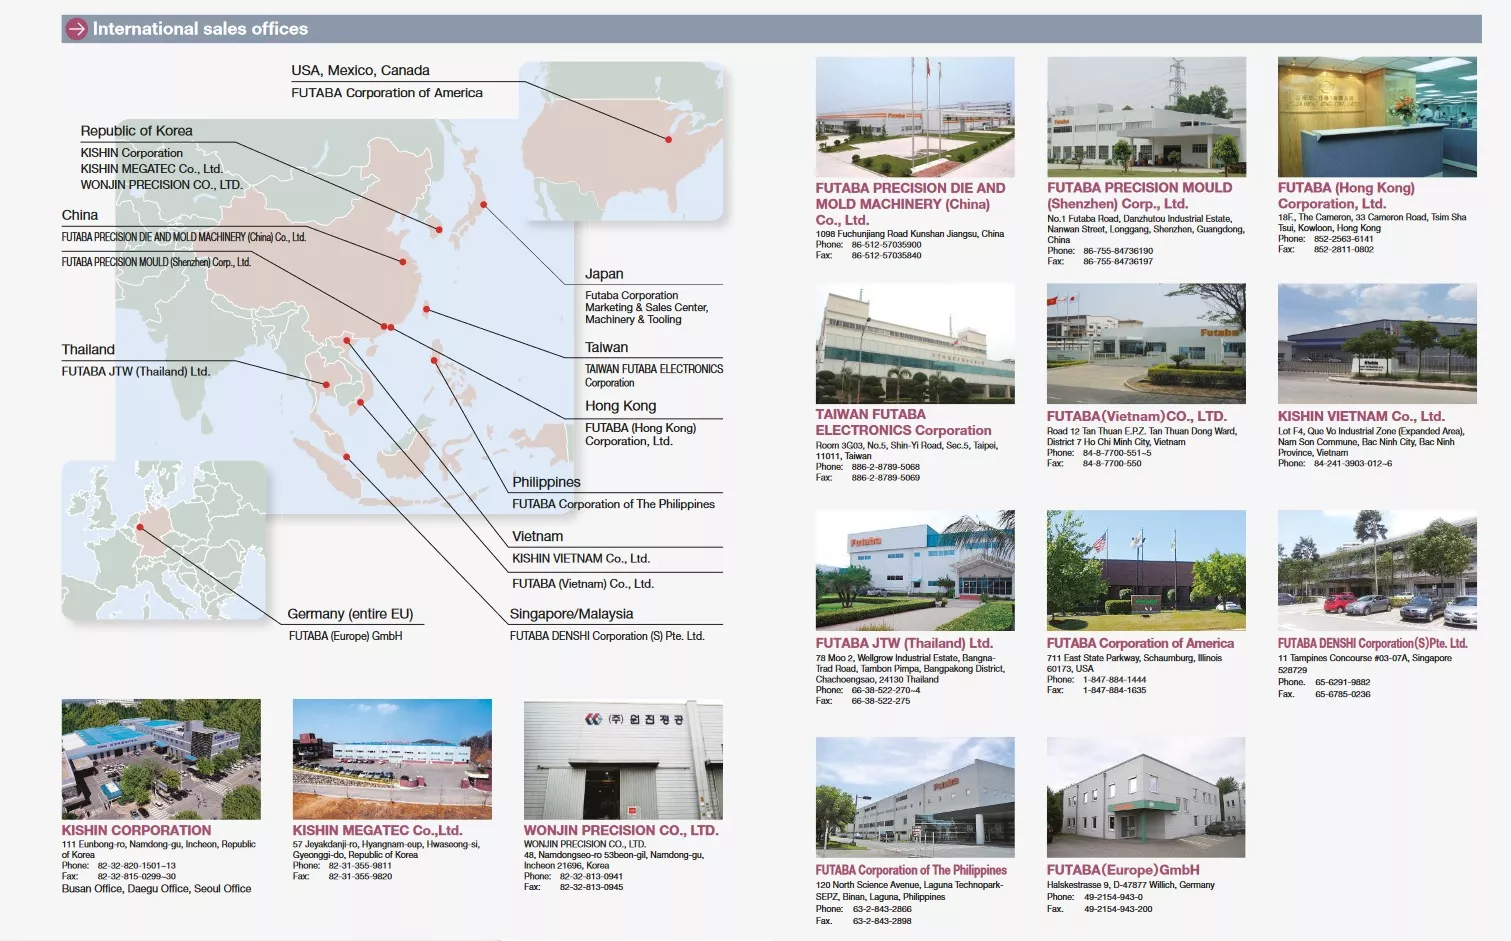View the FUTABA (Hong Kong) Corporation office photo

click(x=1377, y=117)
